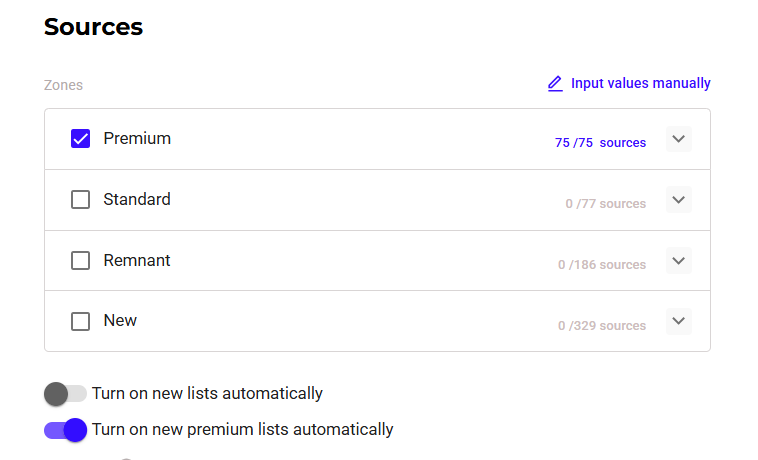Enable the Remnant zone checkbox
This screenshot has height=460, width=758.
click(81, 261)
